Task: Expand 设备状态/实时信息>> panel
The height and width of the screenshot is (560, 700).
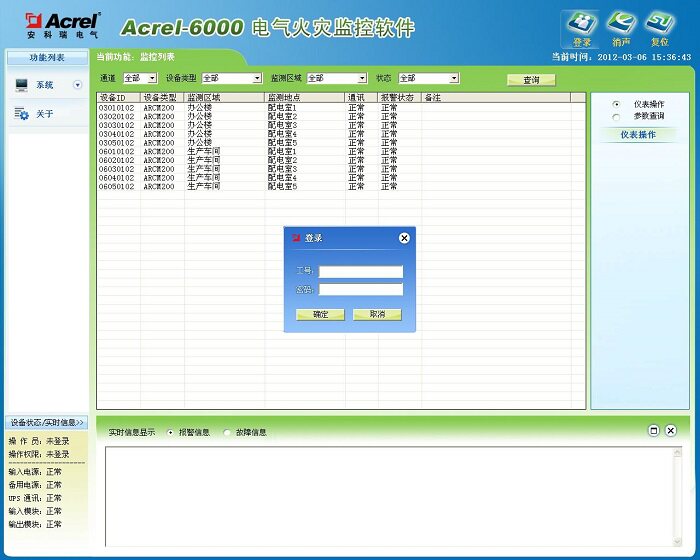Action: coord(47,422)
